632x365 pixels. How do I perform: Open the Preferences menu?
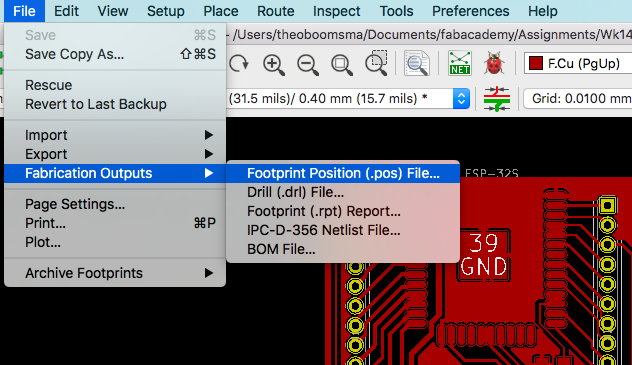click(470, 11)
